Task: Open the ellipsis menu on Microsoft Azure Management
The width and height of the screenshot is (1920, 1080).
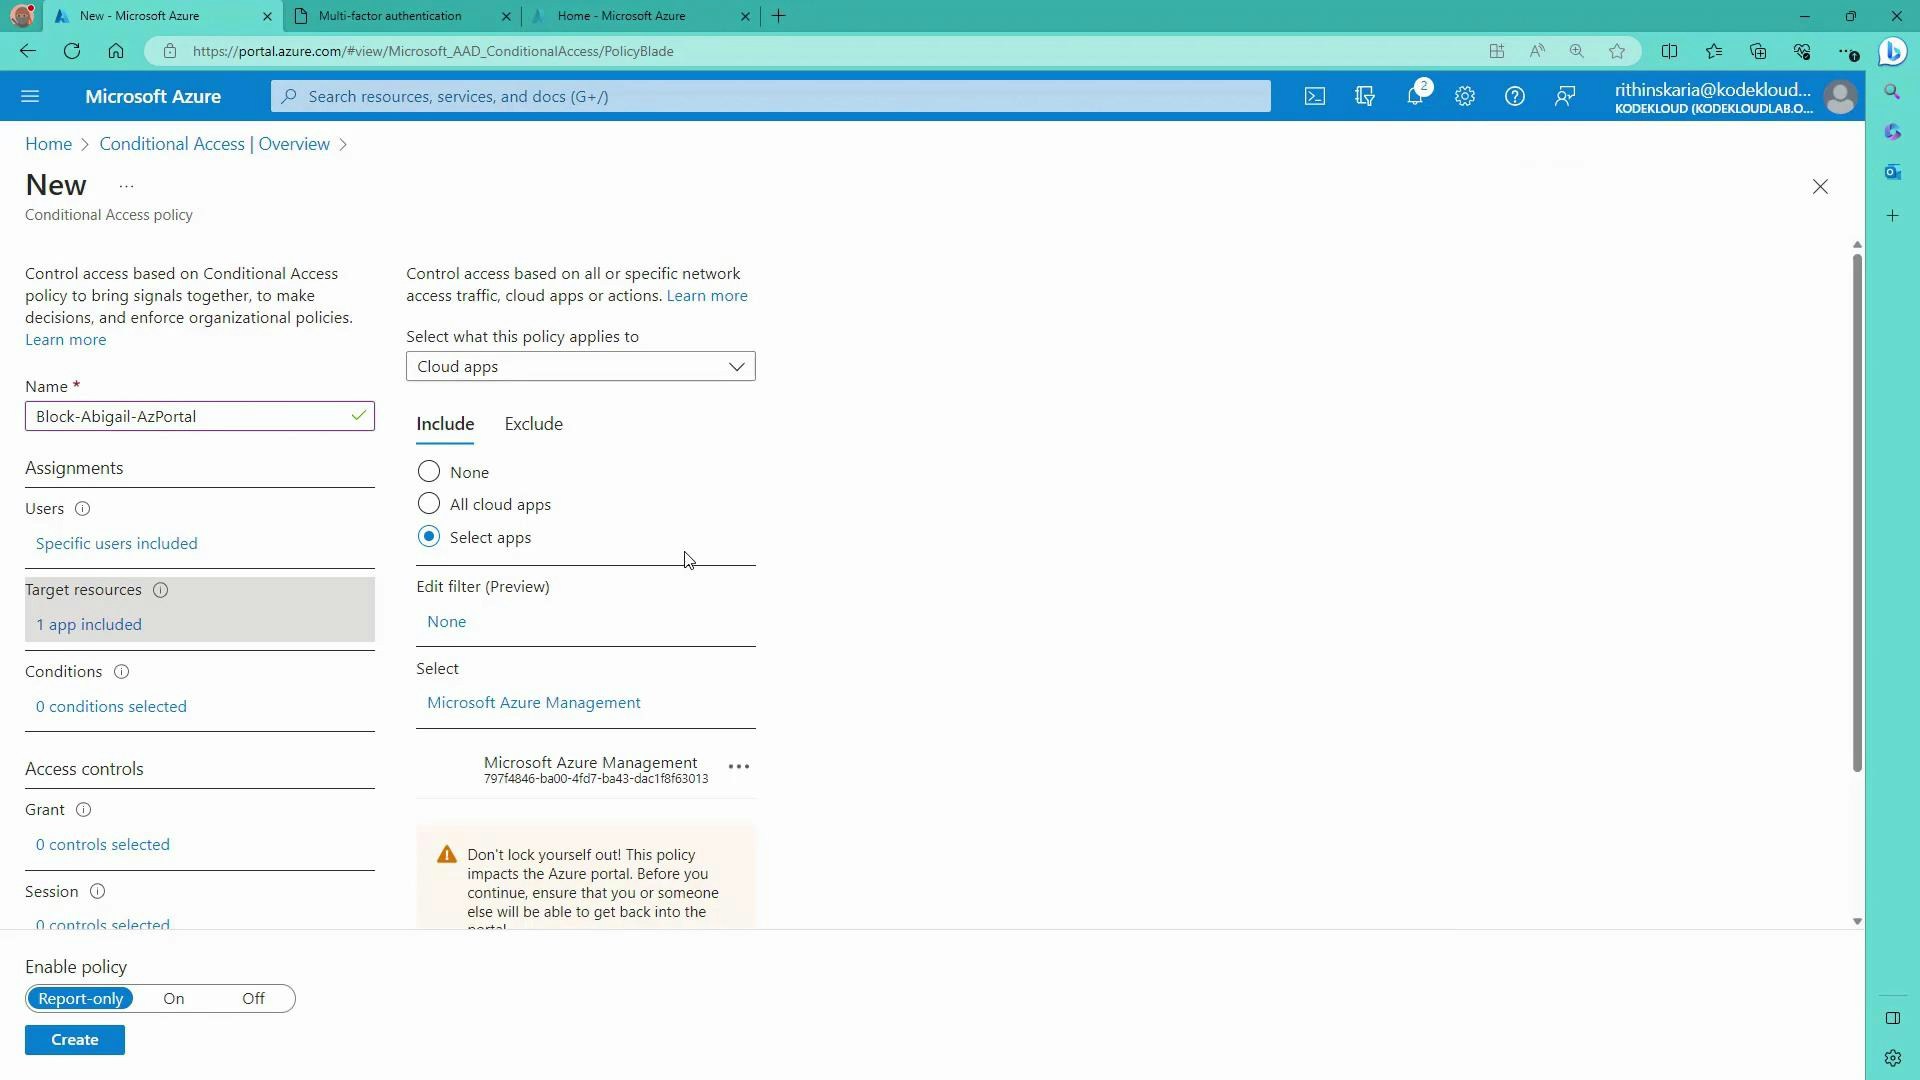Action: tap(739, 766)
